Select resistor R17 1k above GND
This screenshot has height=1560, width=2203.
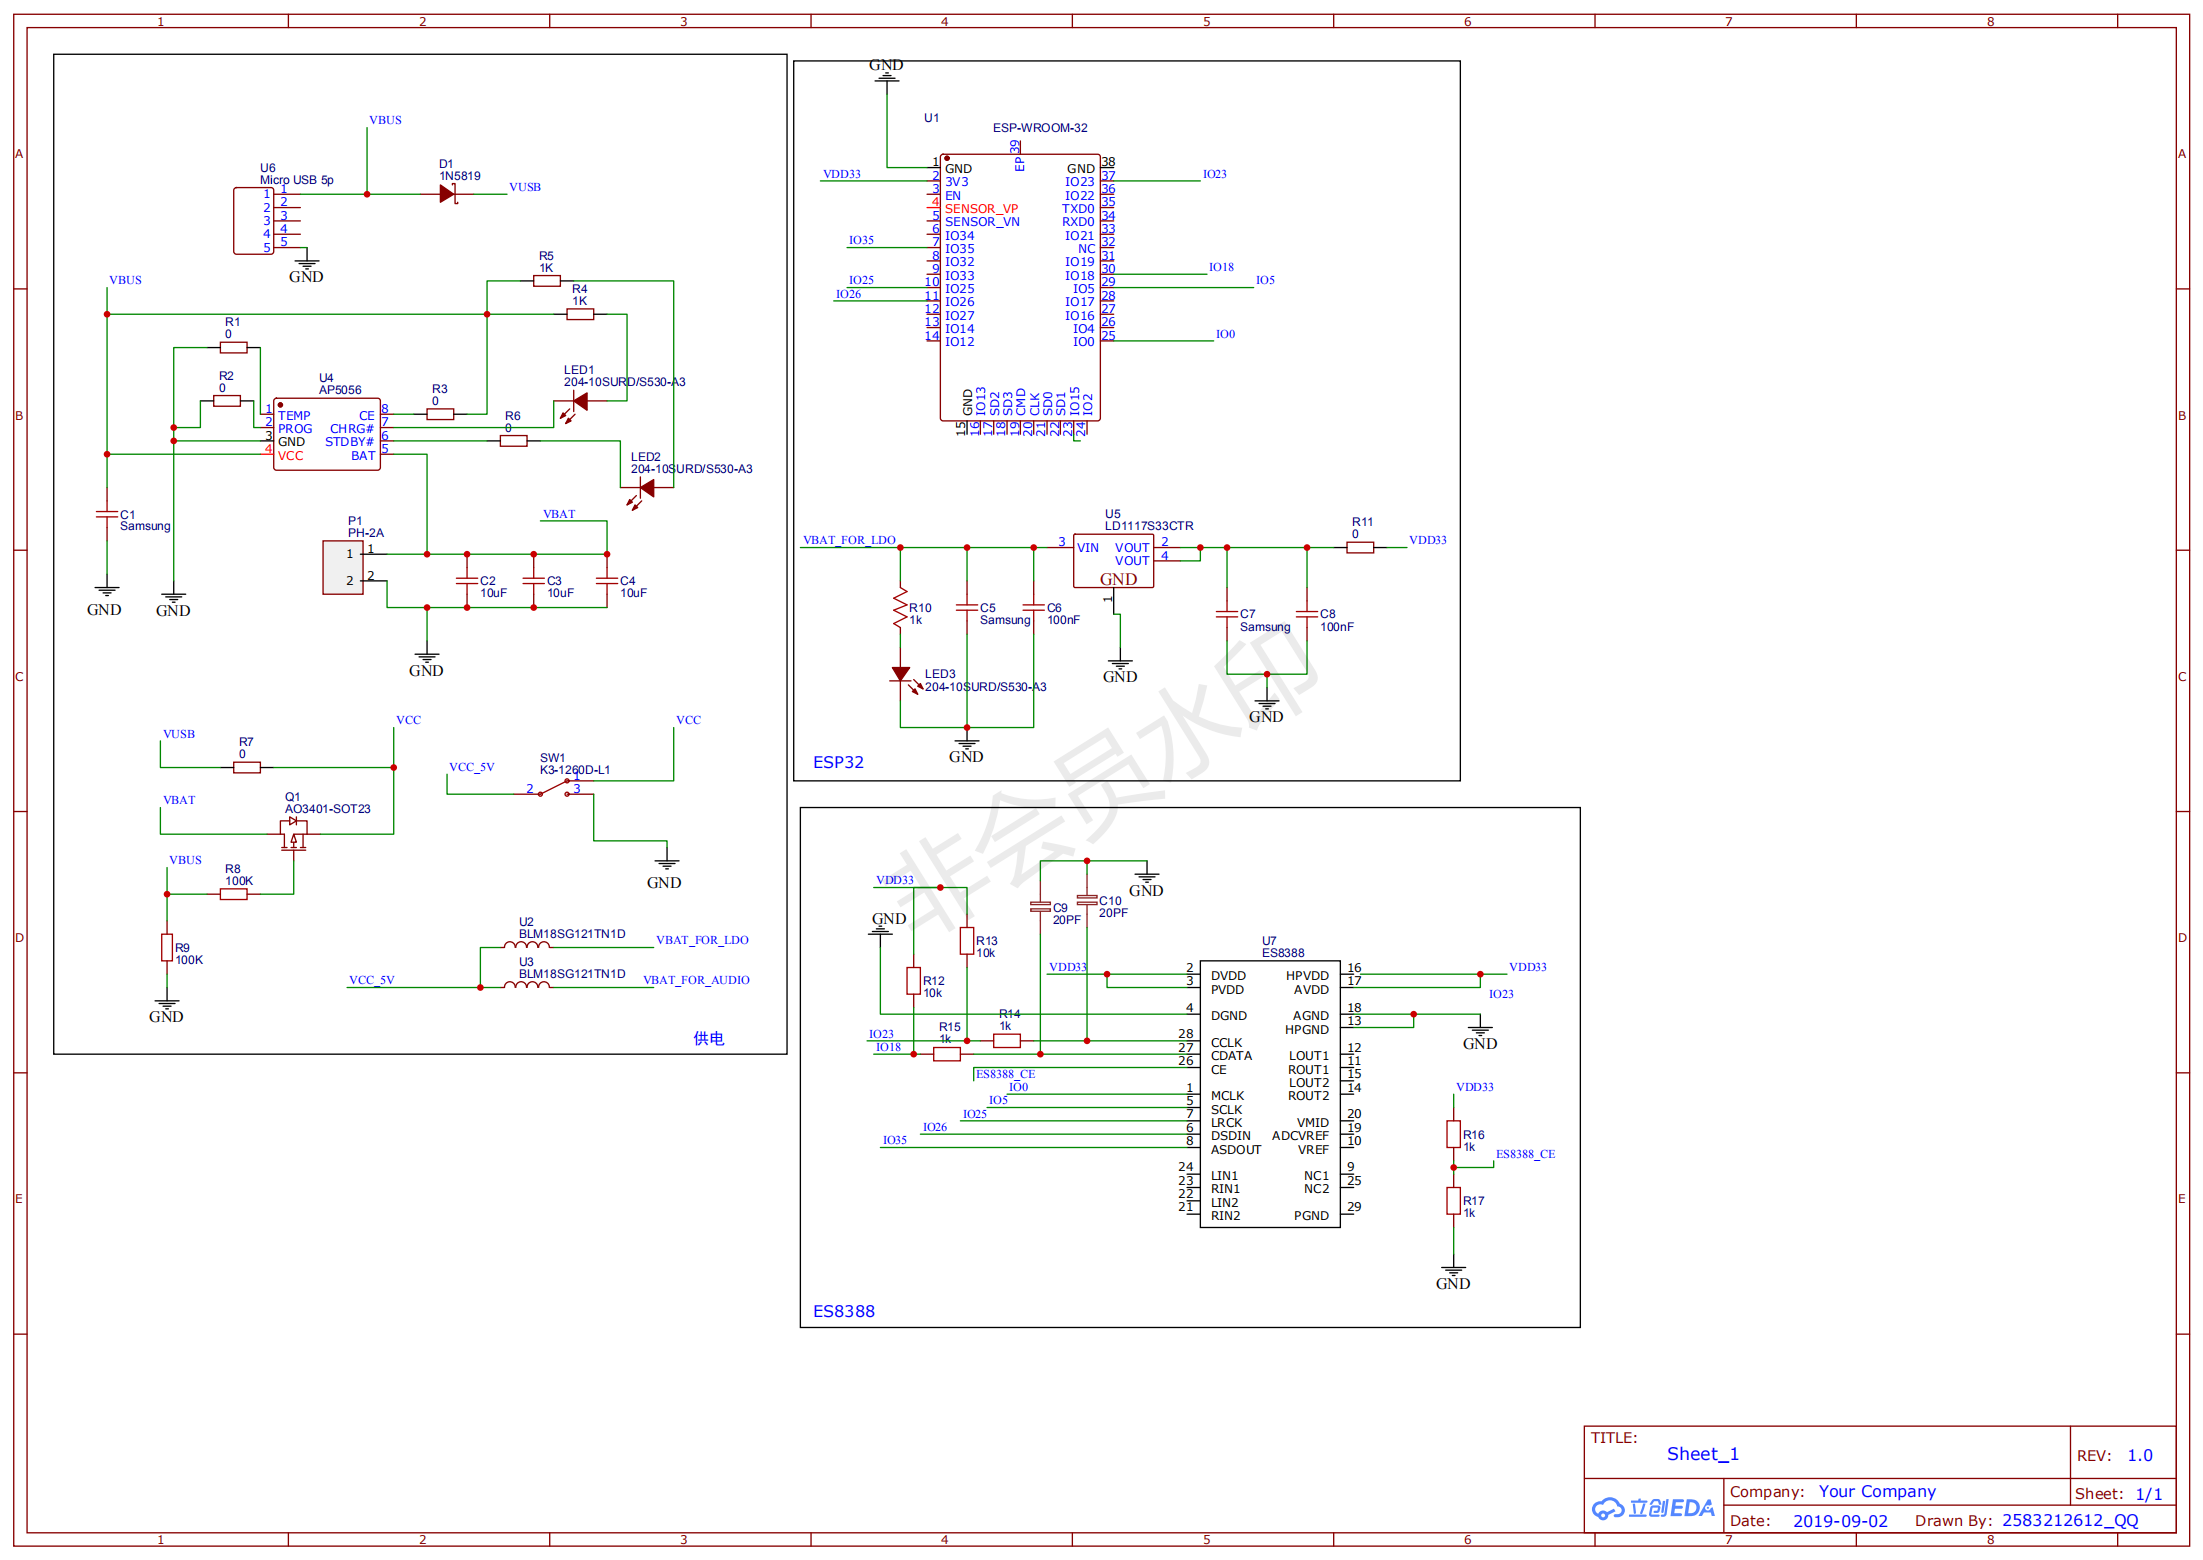pos(1453,1200)
